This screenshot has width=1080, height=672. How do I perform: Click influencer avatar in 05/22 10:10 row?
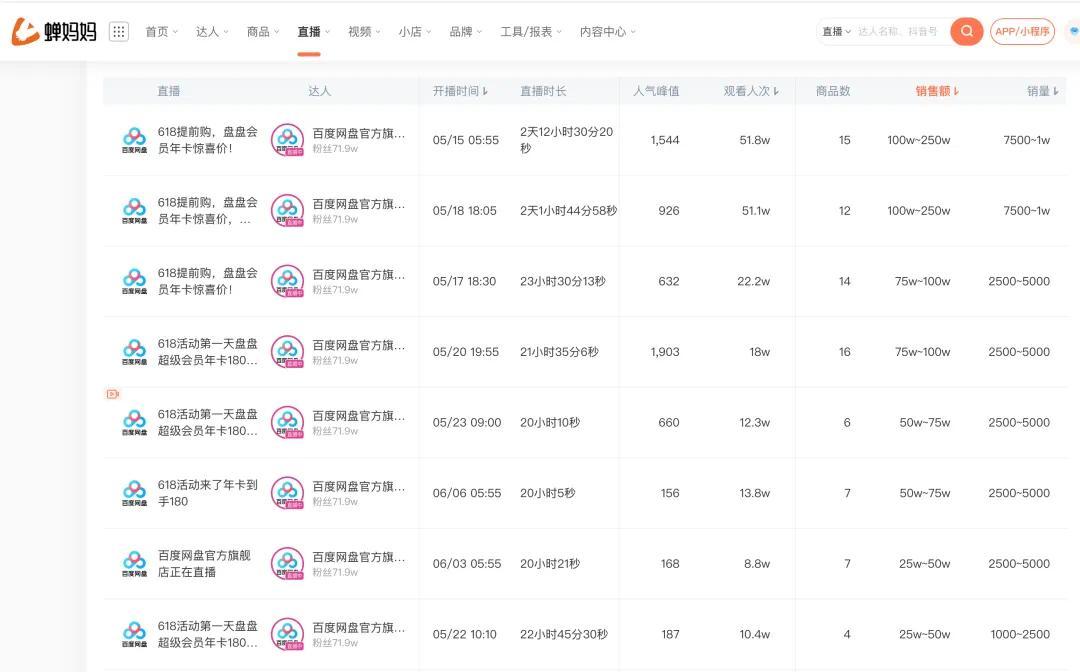click(x=287, y=634)
